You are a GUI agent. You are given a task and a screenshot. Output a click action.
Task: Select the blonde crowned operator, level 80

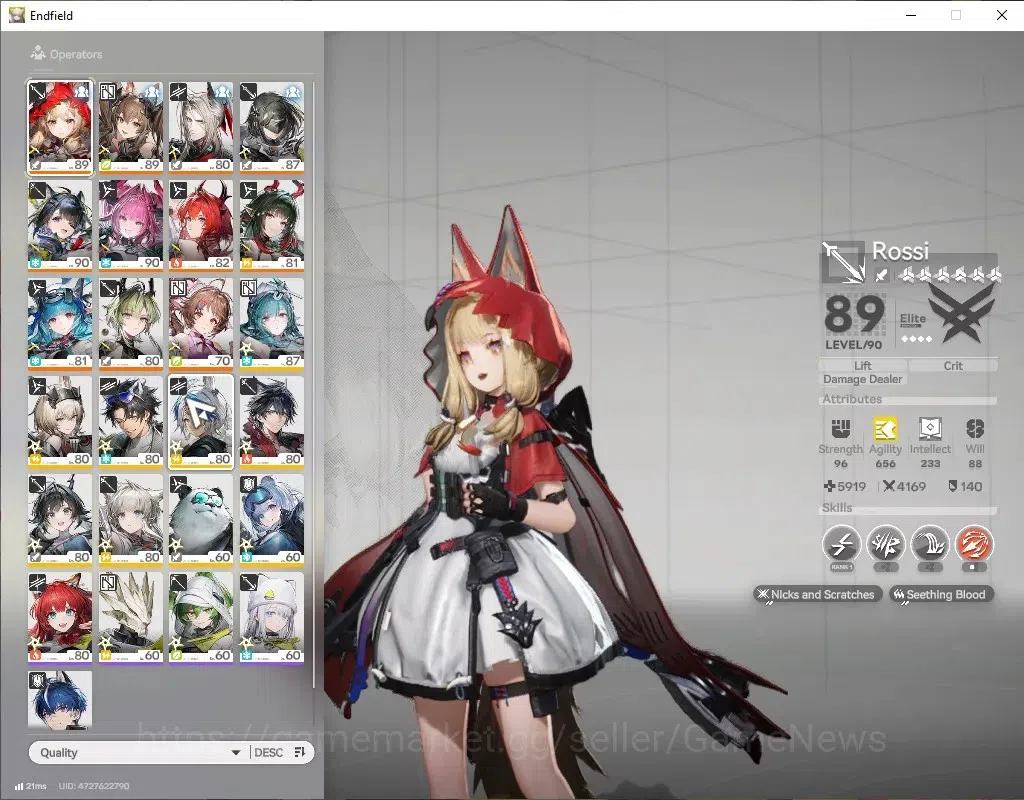coord(60,422)
